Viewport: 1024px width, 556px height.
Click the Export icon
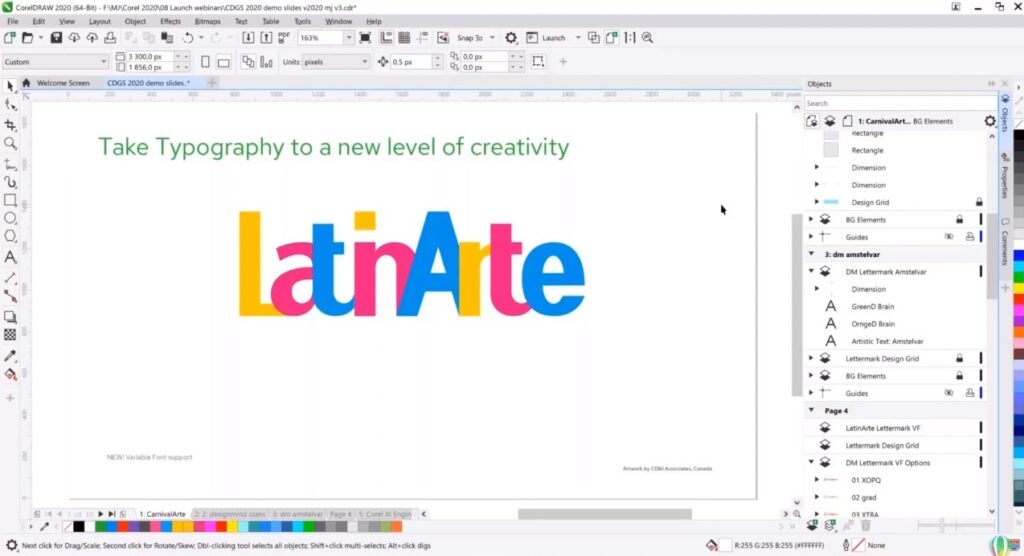tap(266, 38)
